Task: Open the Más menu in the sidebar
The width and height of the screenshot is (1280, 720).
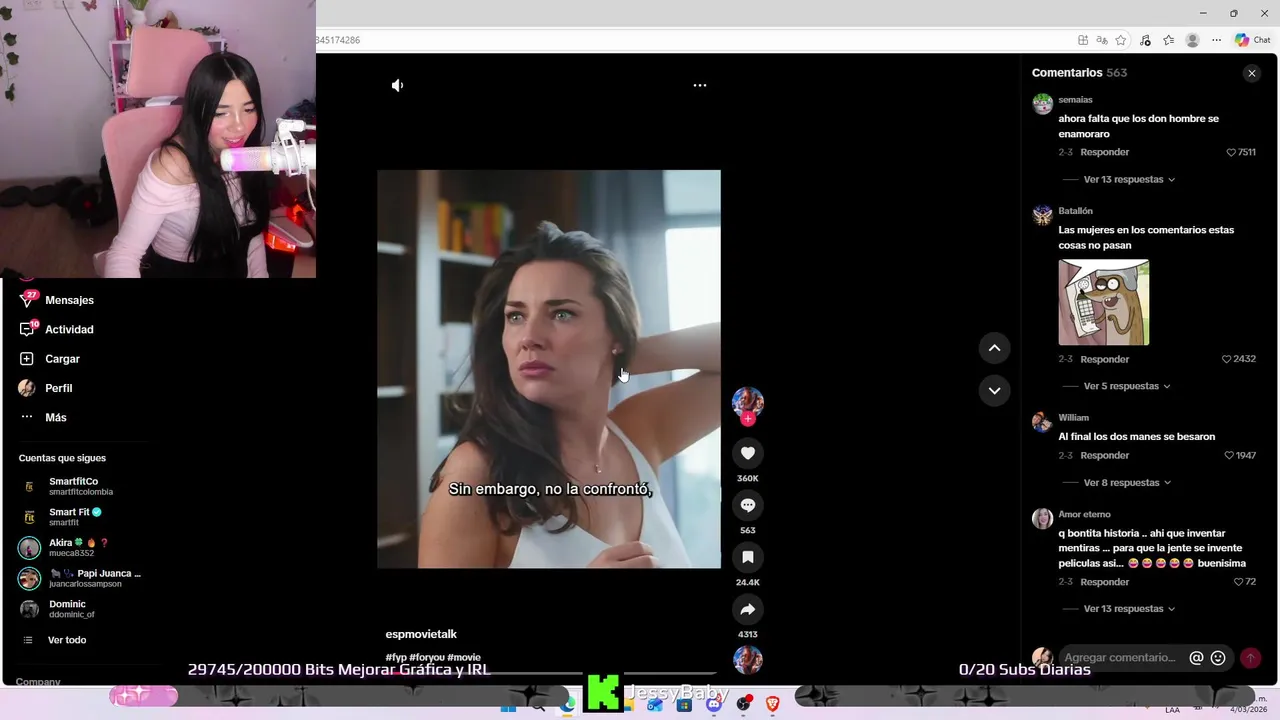Action: (x=55, y=417)
